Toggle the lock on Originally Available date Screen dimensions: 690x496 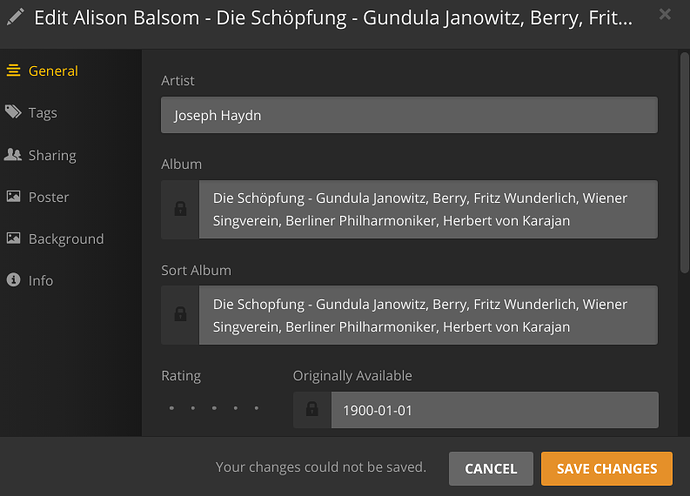click(x=312, y=410)
